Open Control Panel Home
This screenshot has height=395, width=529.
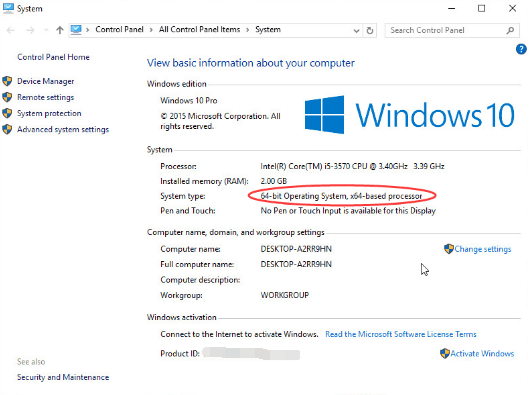click(53, 57)
